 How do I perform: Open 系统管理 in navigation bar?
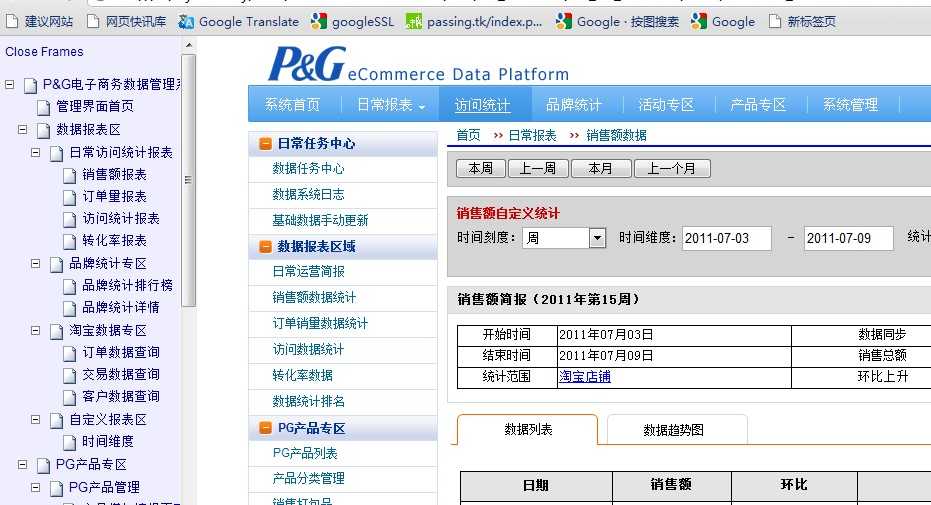[x=850, y=105]
